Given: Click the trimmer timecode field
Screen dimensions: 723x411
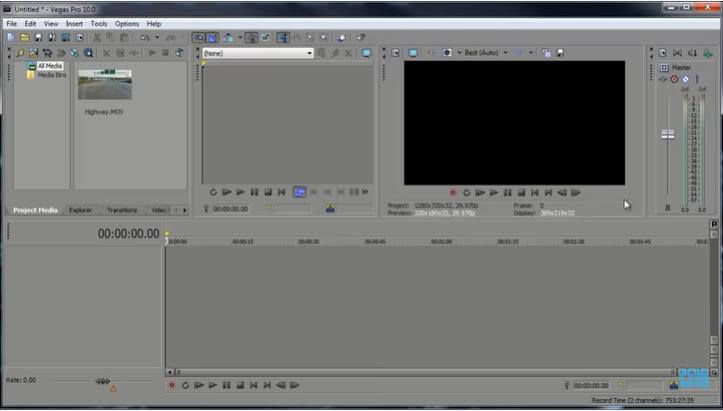Looking at the screenshot, I should click(231, 209).
